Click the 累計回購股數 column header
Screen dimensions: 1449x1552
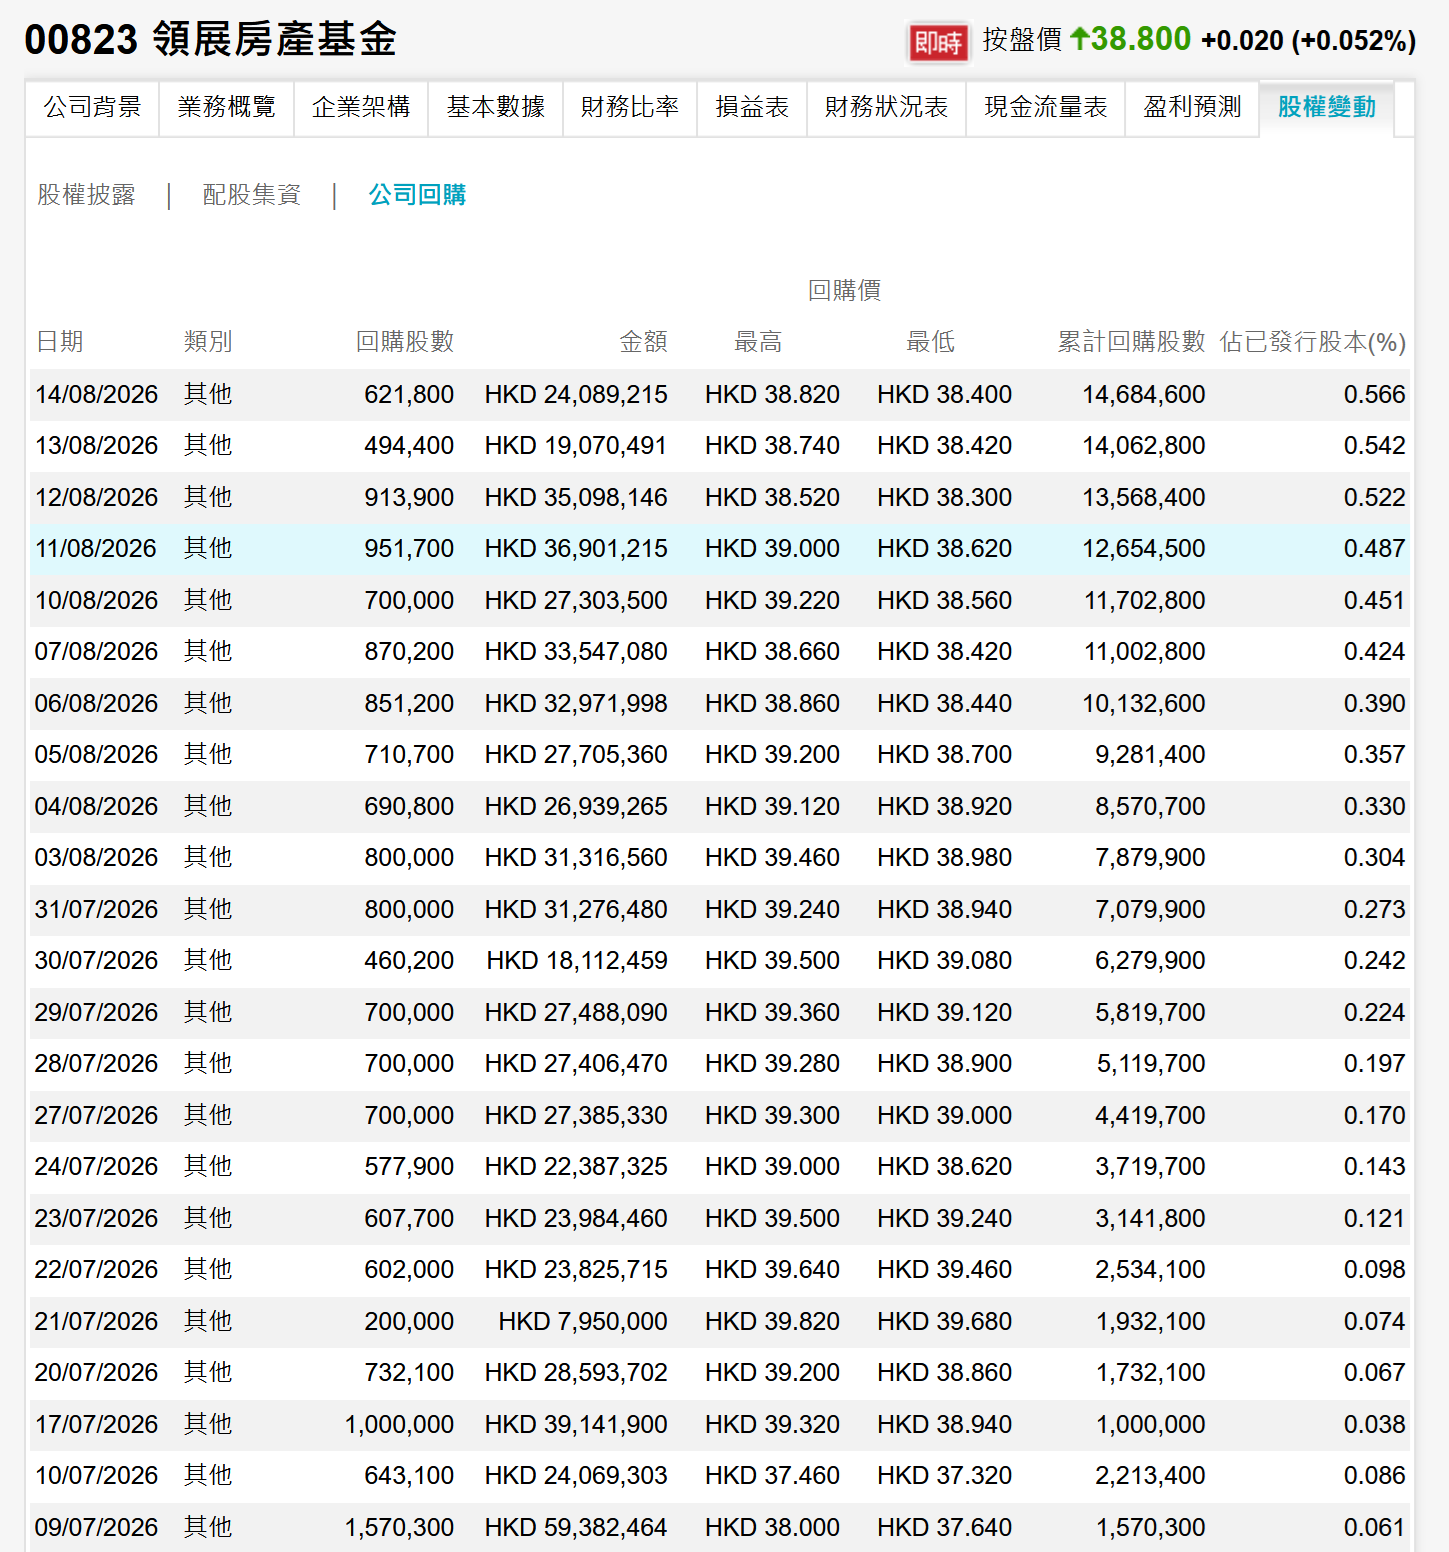(1132, 342)
